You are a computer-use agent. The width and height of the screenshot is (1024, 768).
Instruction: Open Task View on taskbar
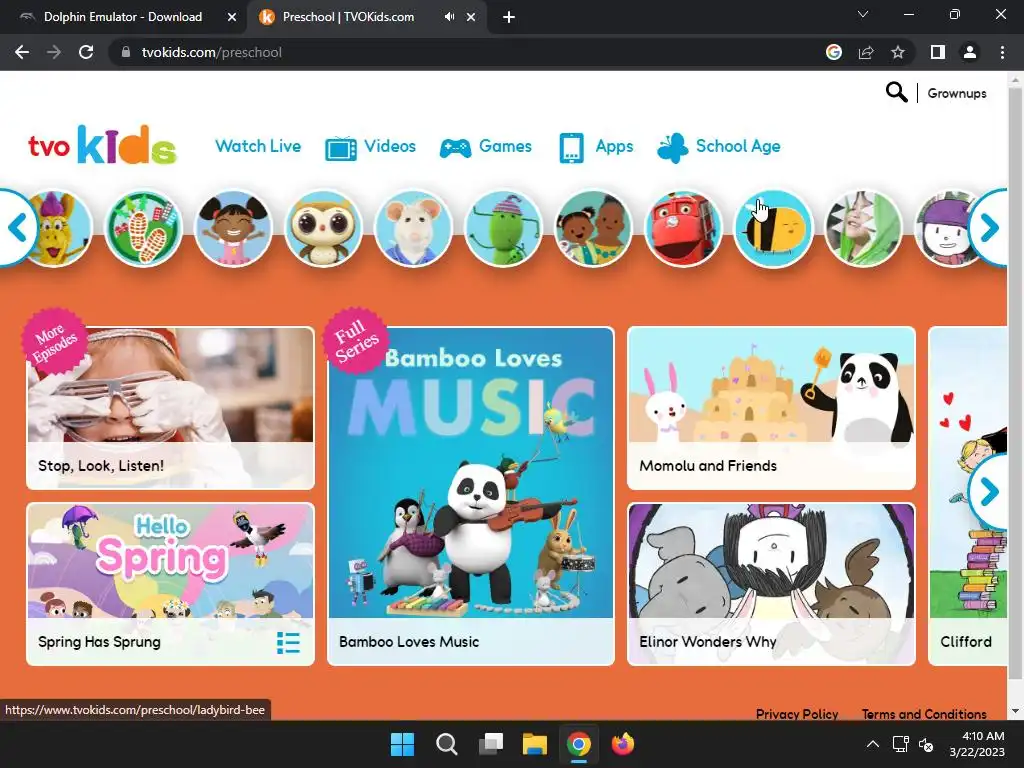[491, 744]
